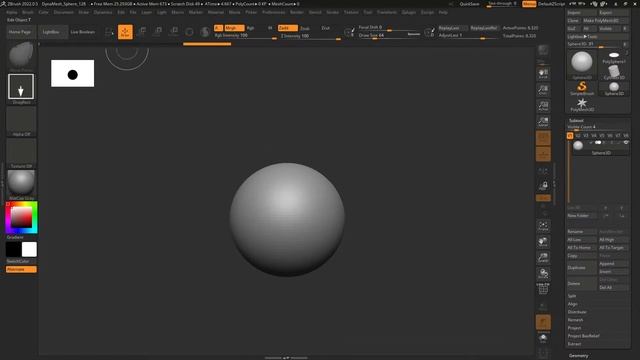Viewport: 640px width, 360px height.
Task: Open the Help menu
Action: click(x=443, y=12)
